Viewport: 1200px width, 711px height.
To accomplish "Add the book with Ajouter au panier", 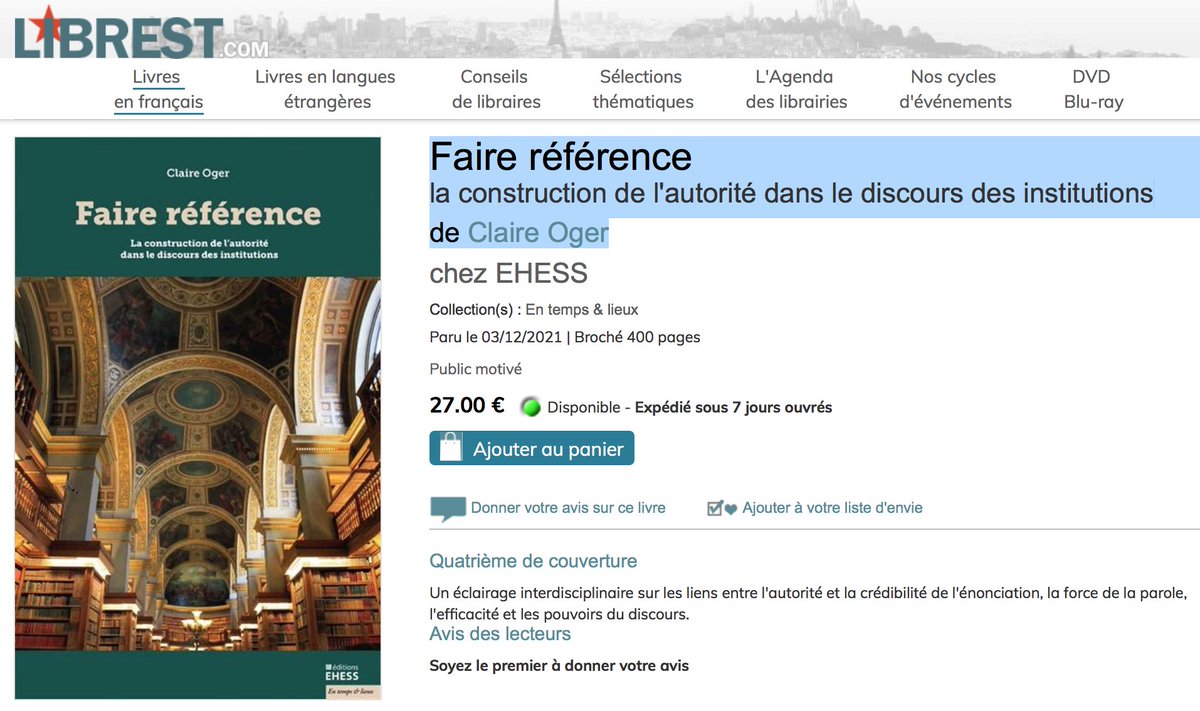I will [532, 449].
